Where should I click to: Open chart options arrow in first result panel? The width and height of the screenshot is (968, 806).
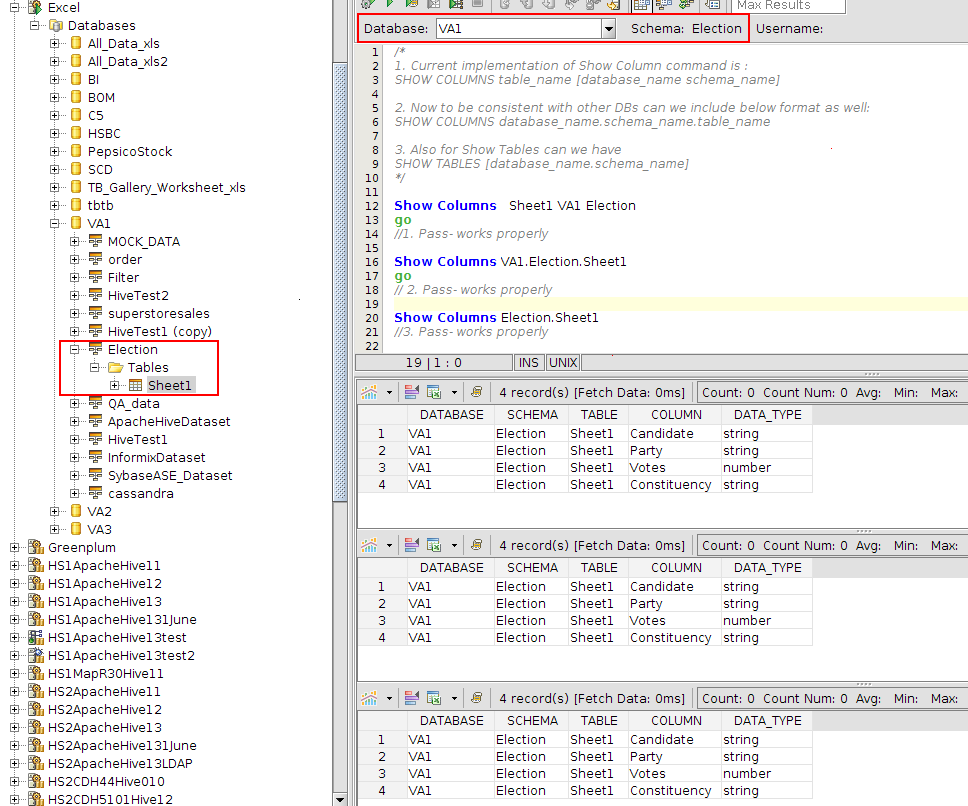pos(389,392)
